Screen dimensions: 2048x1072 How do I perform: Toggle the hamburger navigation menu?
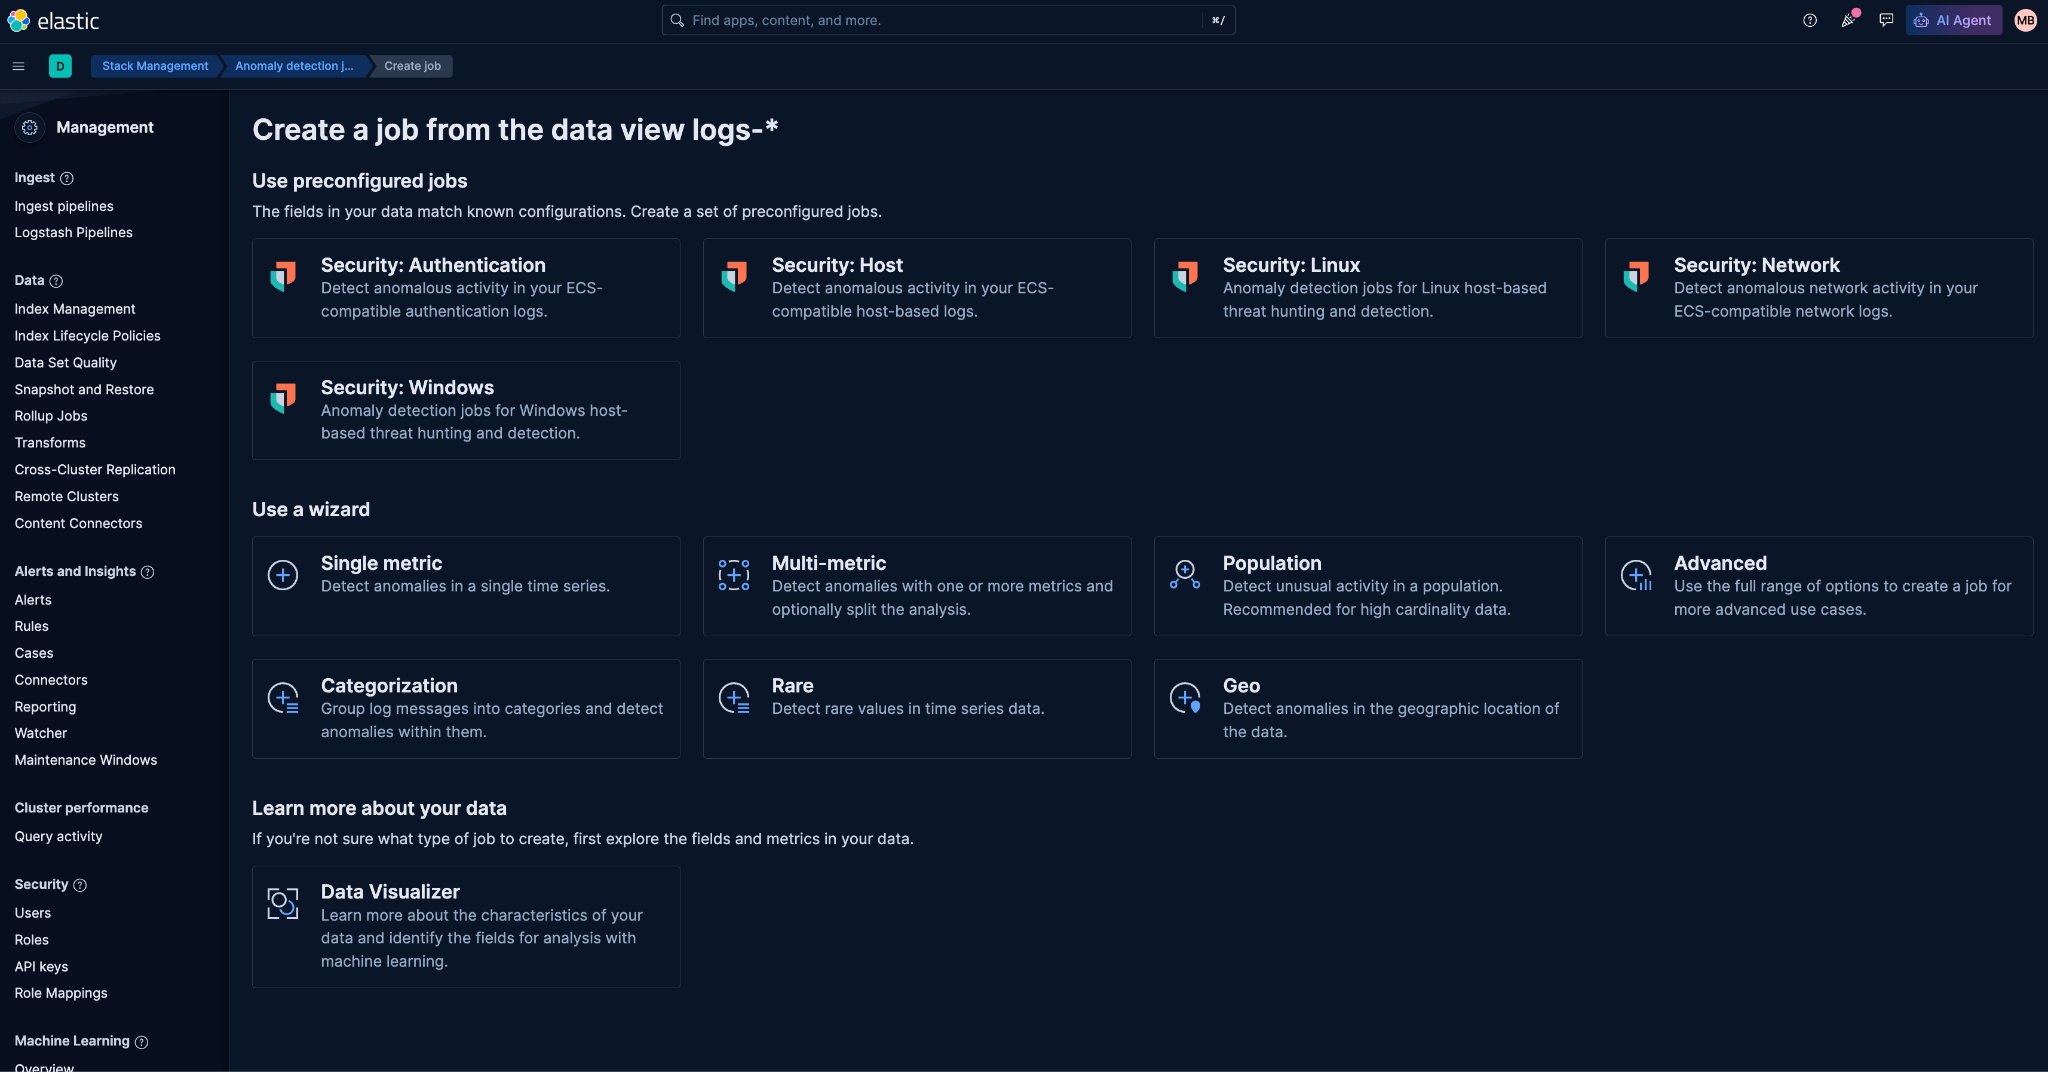tap(18, 66)
